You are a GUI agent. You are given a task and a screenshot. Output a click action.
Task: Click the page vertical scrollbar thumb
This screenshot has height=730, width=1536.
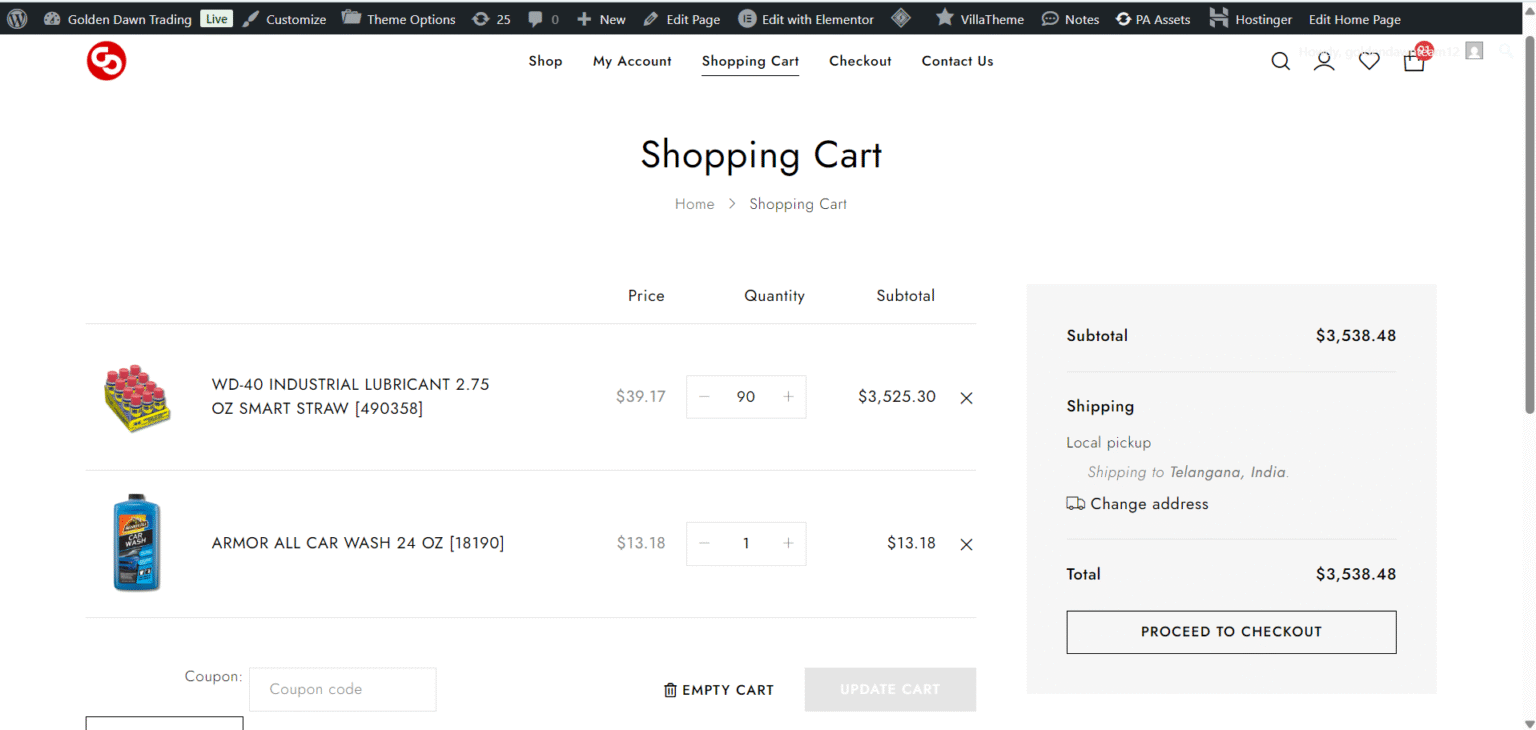pyautogui.click(x=1529, y=225)
